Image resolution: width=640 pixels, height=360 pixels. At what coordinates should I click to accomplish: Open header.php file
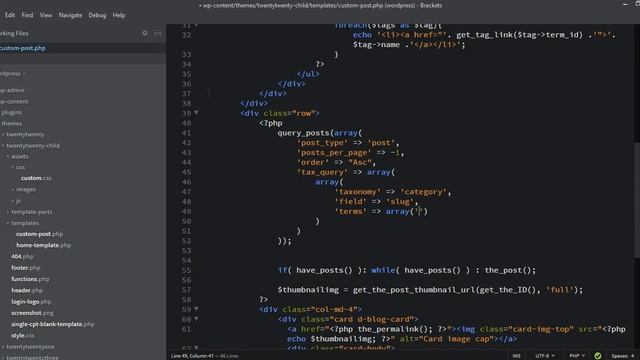pos(27,291)
